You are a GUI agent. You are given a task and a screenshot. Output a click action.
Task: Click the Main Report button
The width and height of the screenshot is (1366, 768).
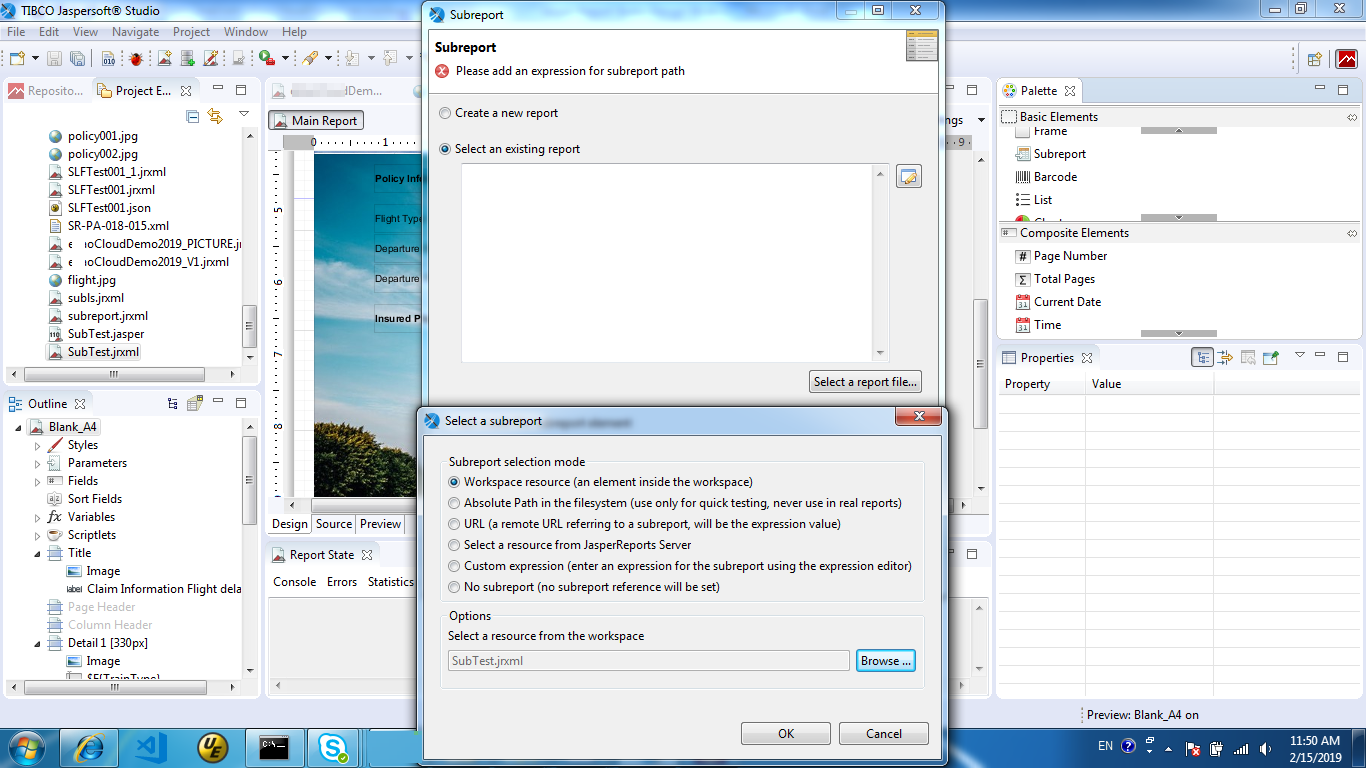315,121
